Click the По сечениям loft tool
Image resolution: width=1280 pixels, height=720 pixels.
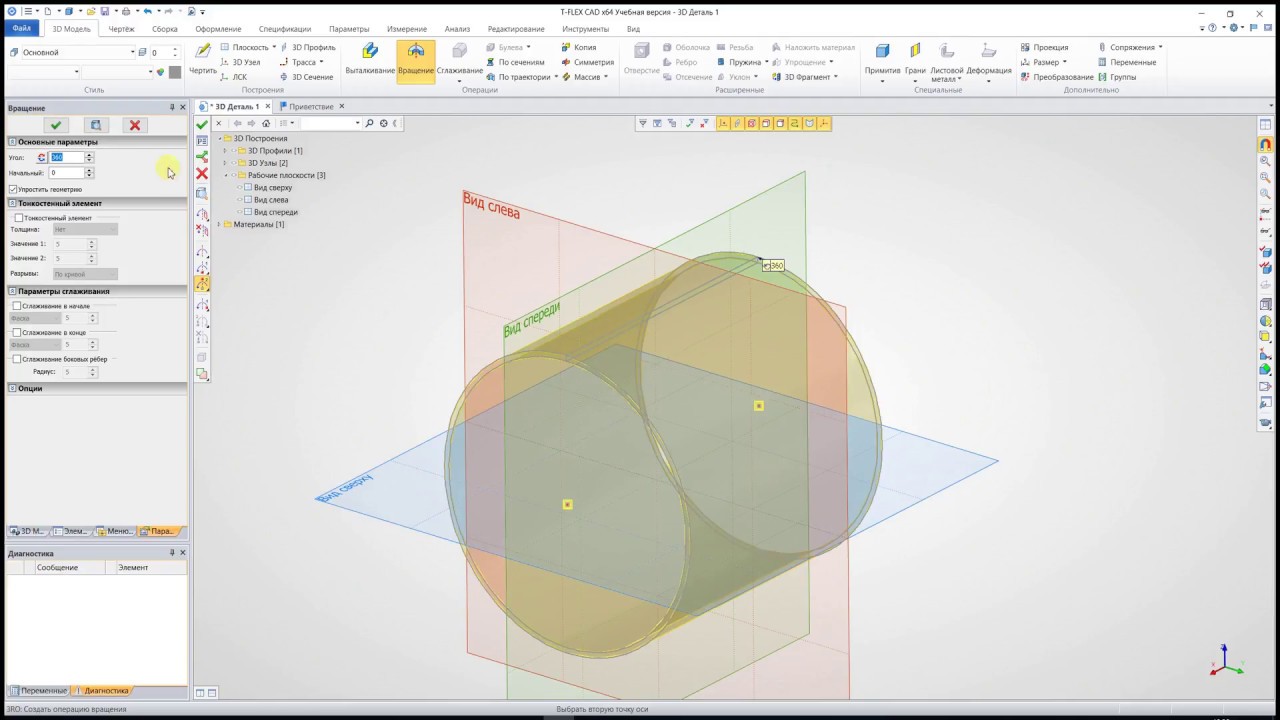(514, 62)
